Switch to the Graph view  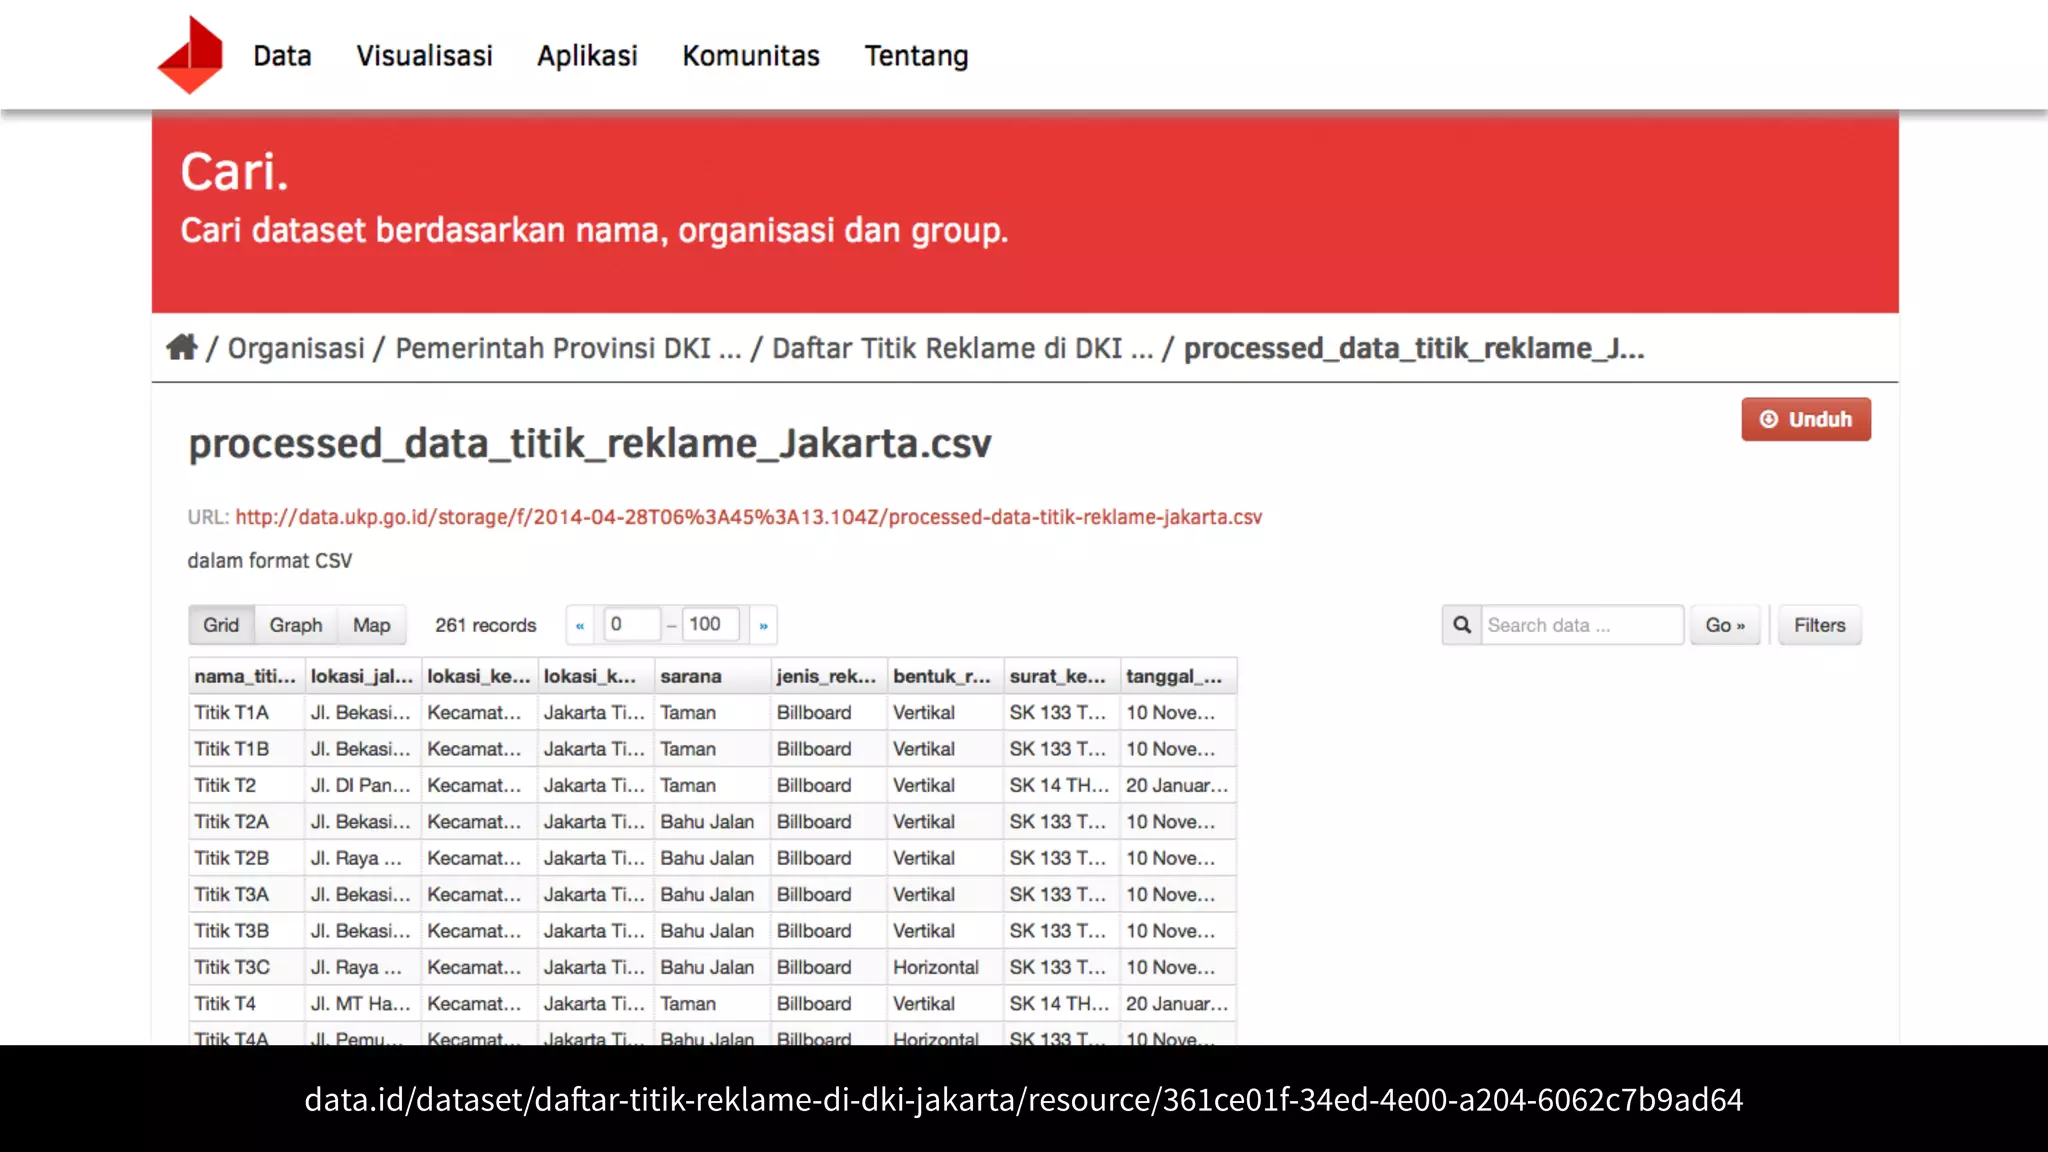pyautogui.click(x=295, y=625)
